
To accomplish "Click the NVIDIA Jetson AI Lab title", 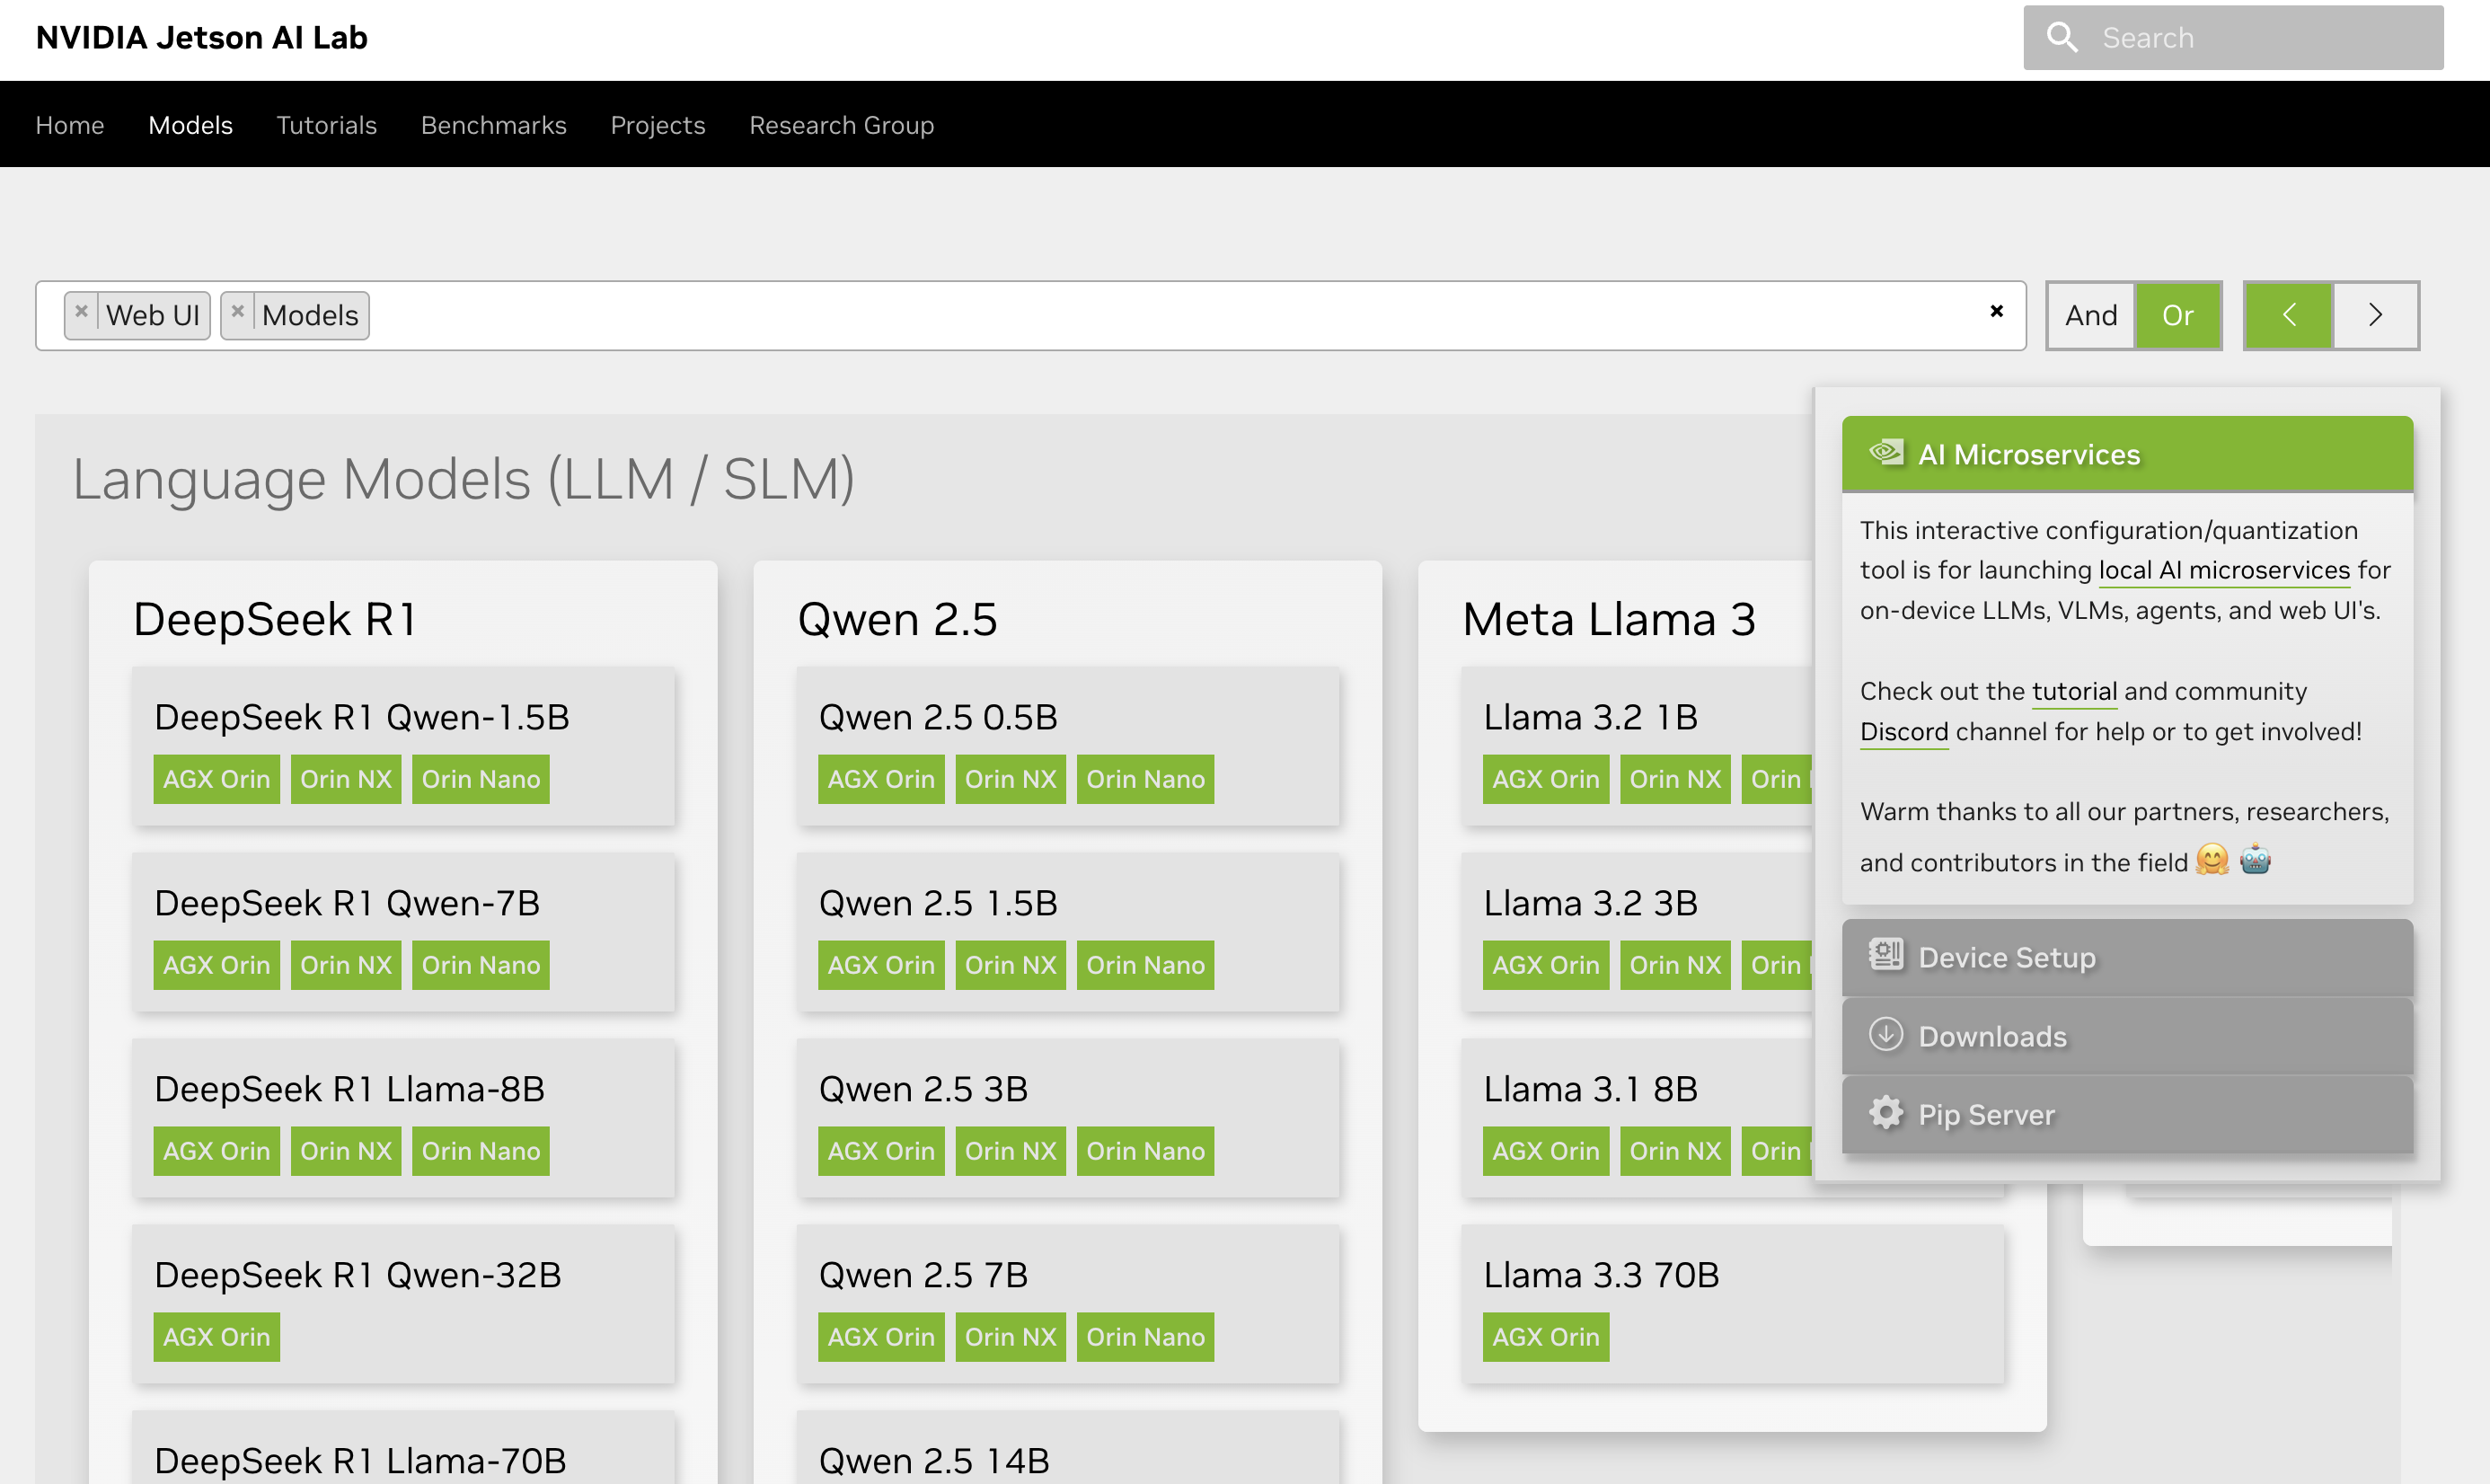I will (202, 38).
